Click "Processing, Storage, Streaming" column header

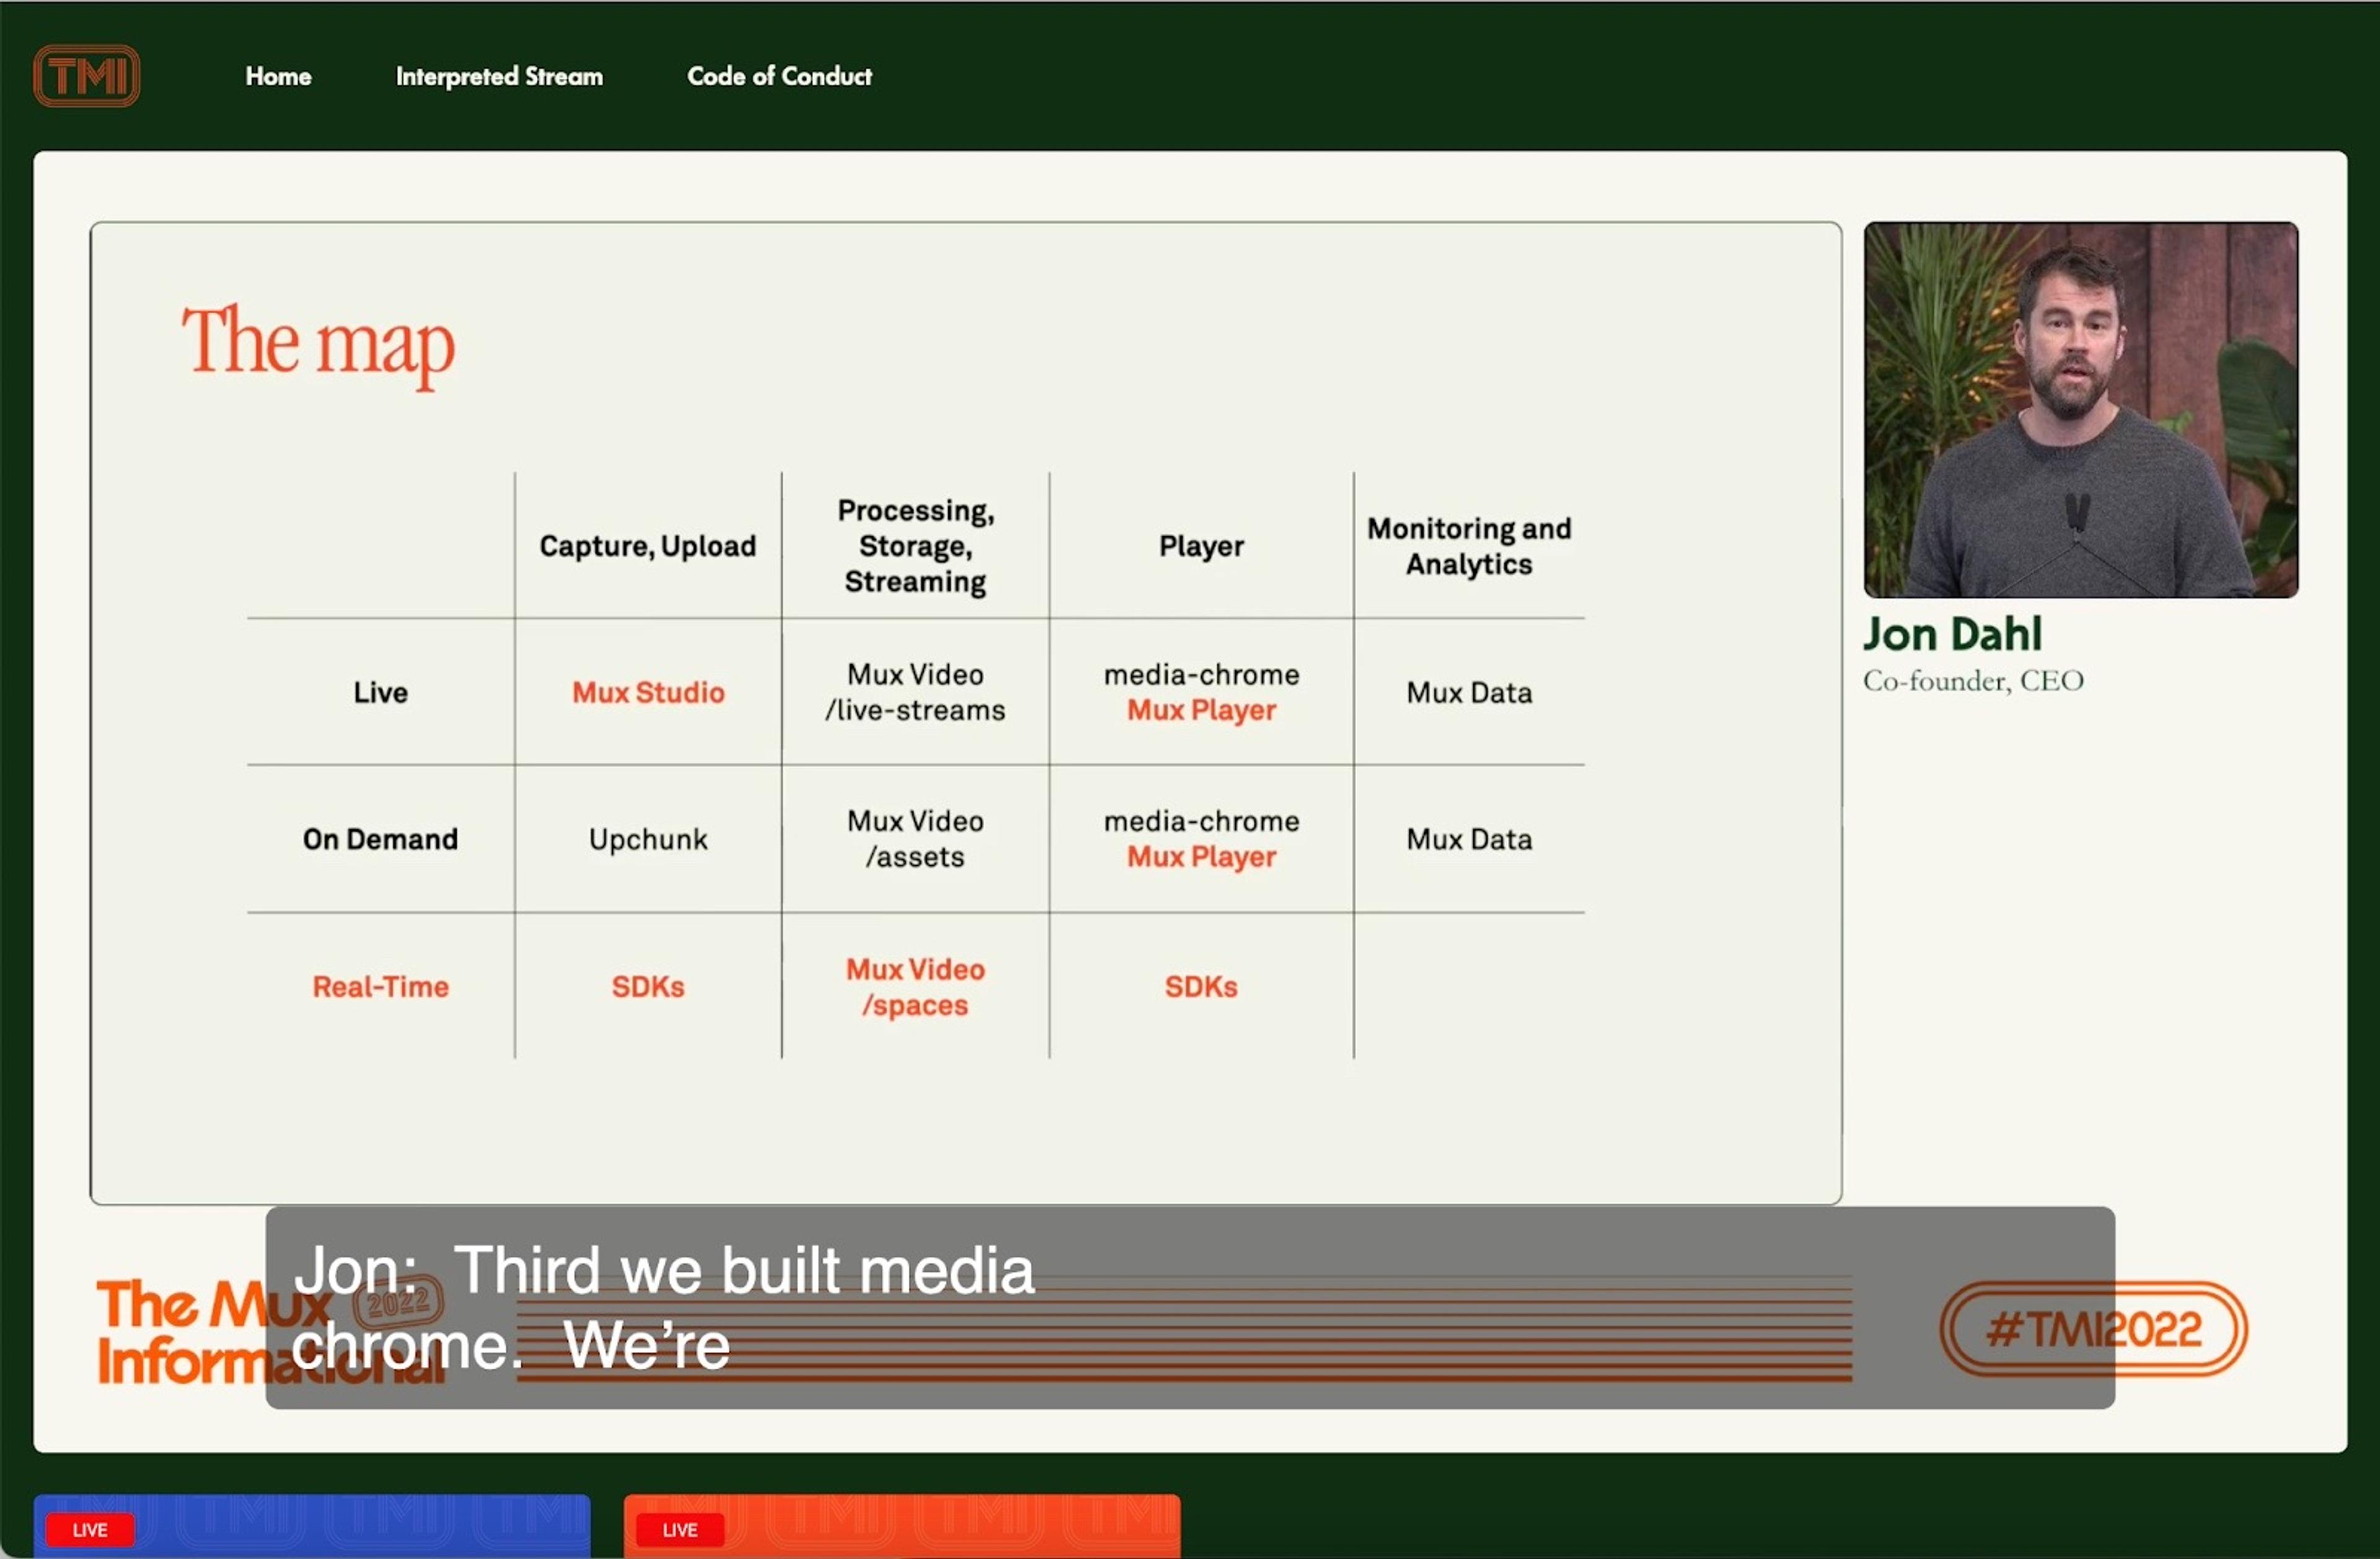tap(915, 546)
